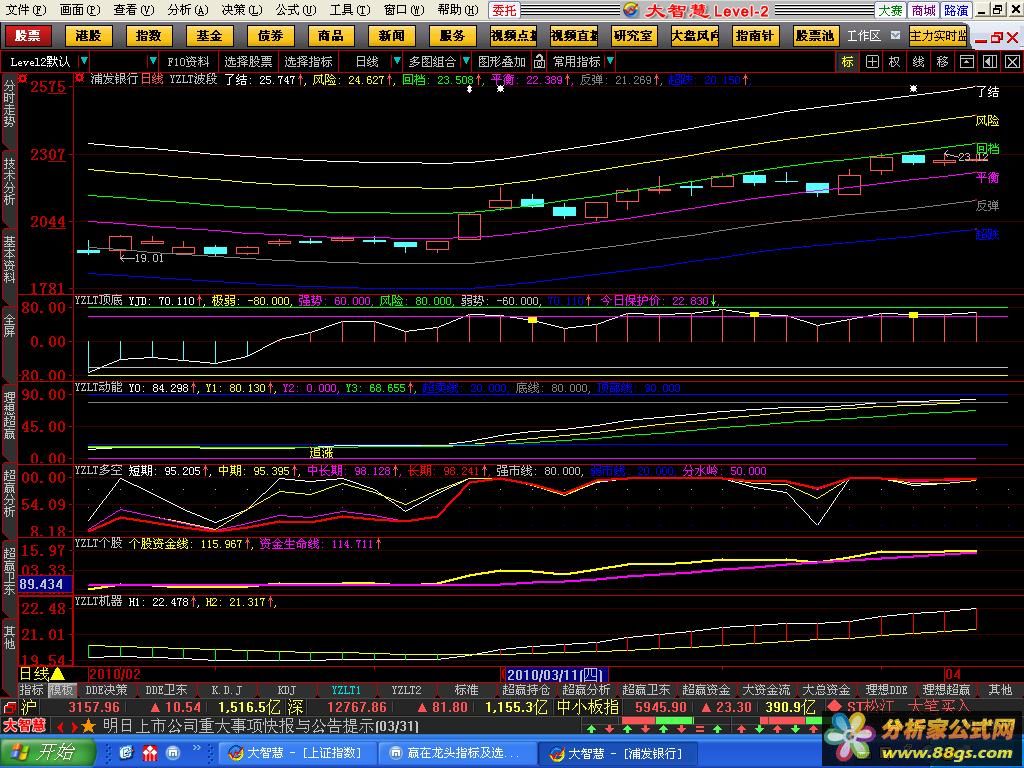Open the 路演 link at top right
Screen dimensions: 1024x768
[955, 10]
